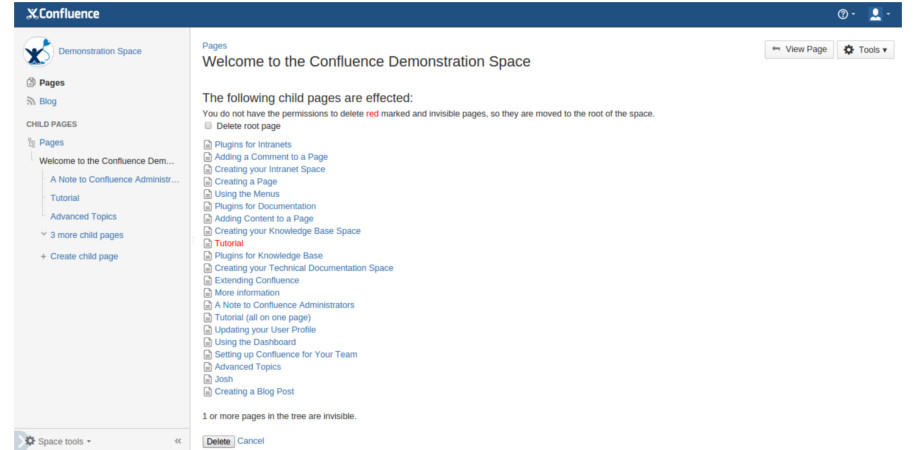Open the Creating a Blog Post link

tap(254, 391)
